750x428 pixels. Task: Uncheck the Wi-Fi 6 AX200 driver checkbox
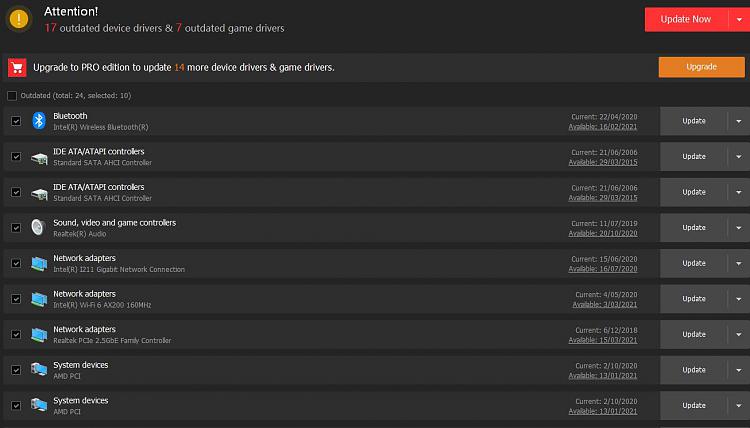16,299
